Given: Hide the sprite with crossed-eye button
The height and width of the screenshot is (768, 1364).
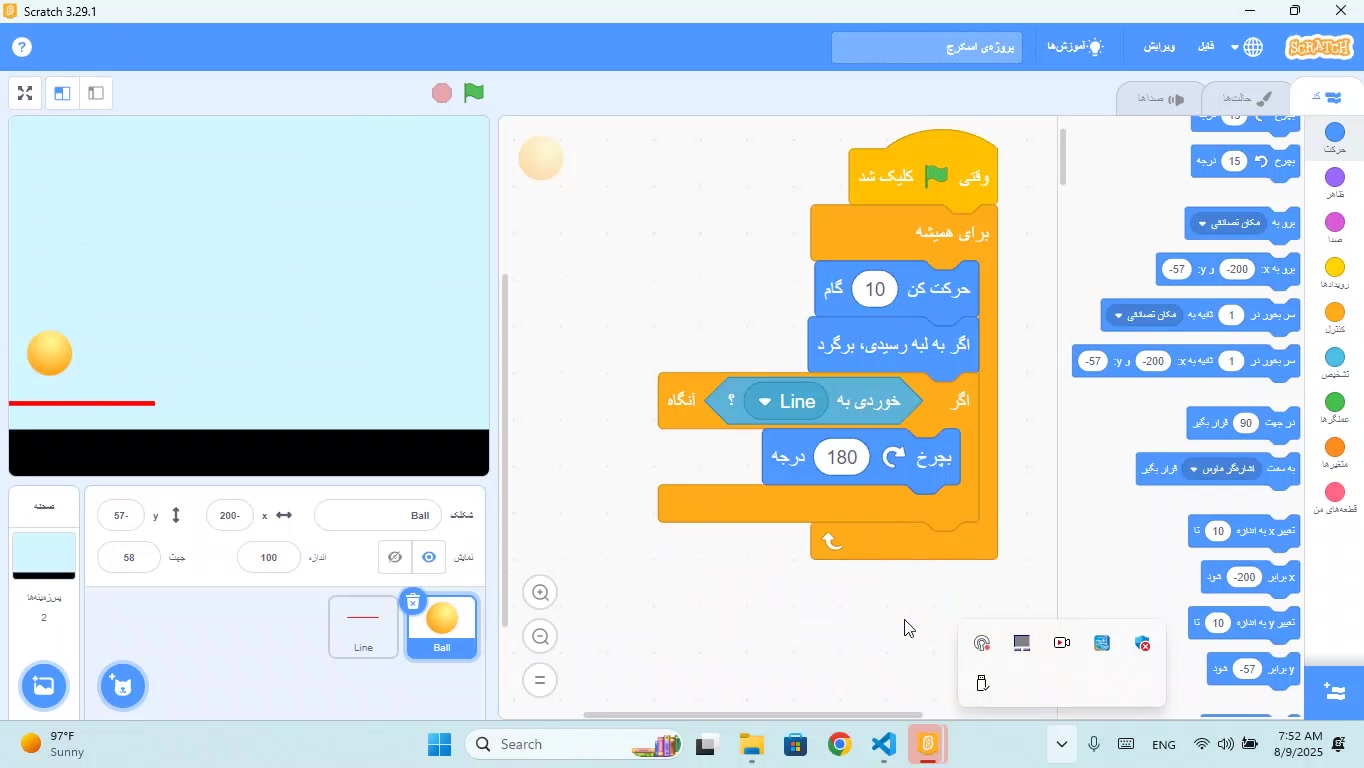Looking at the screenshot, I should coord(395,557).
